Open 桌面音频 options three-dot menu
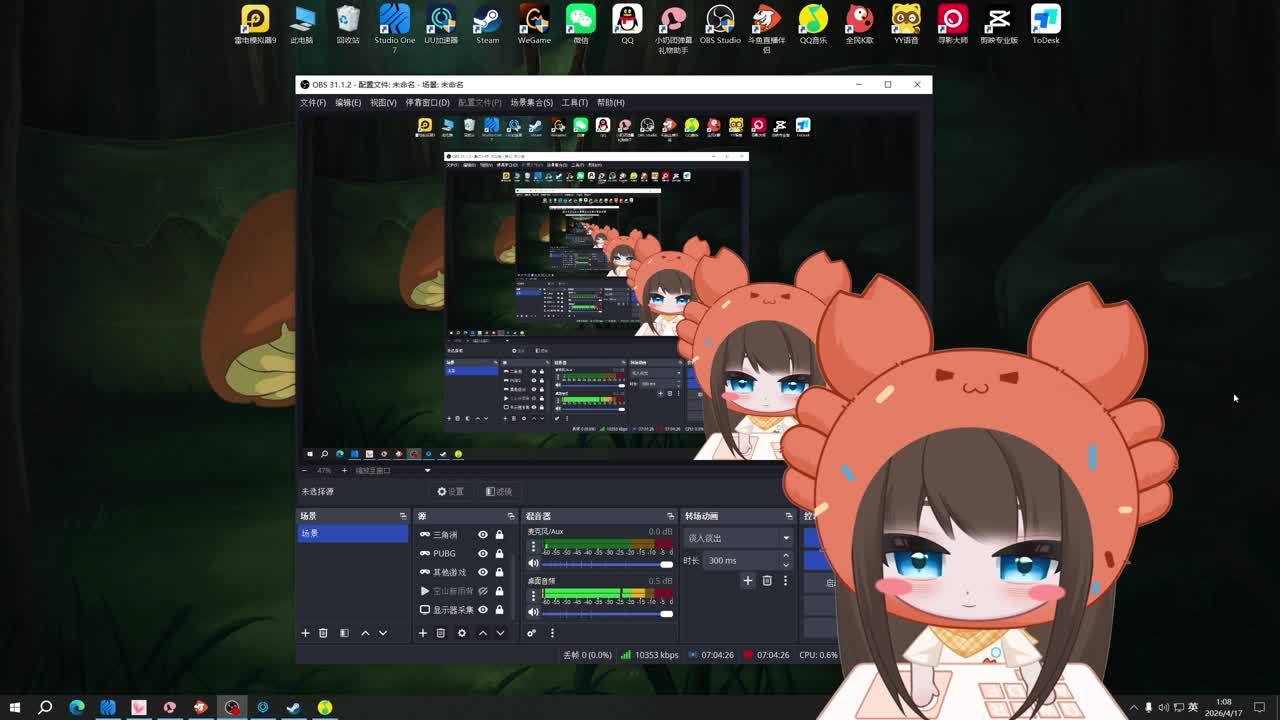 [x=533, y=594]
